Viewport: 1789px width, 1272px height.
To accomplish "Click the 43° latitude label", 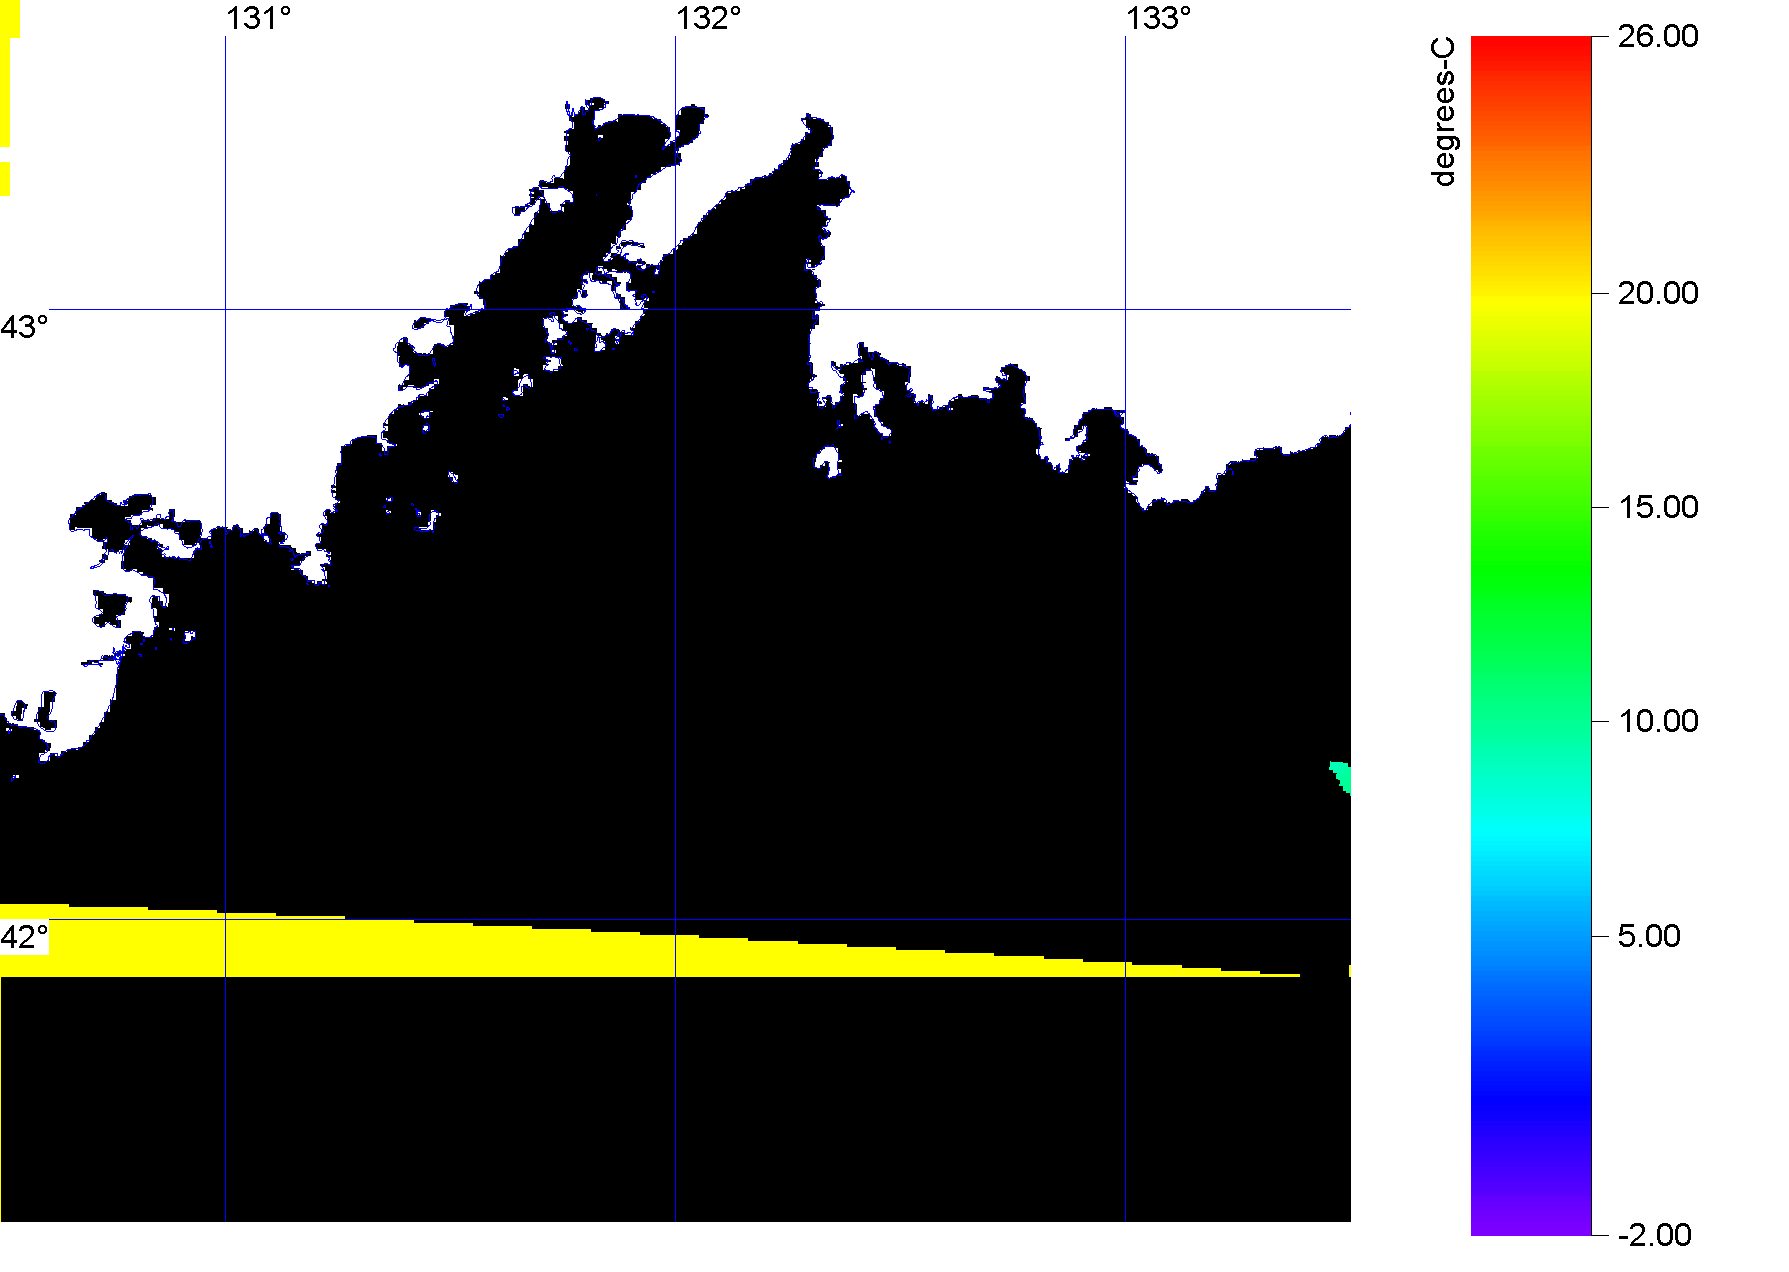I will pyautogui.click(x=24, y=327).
